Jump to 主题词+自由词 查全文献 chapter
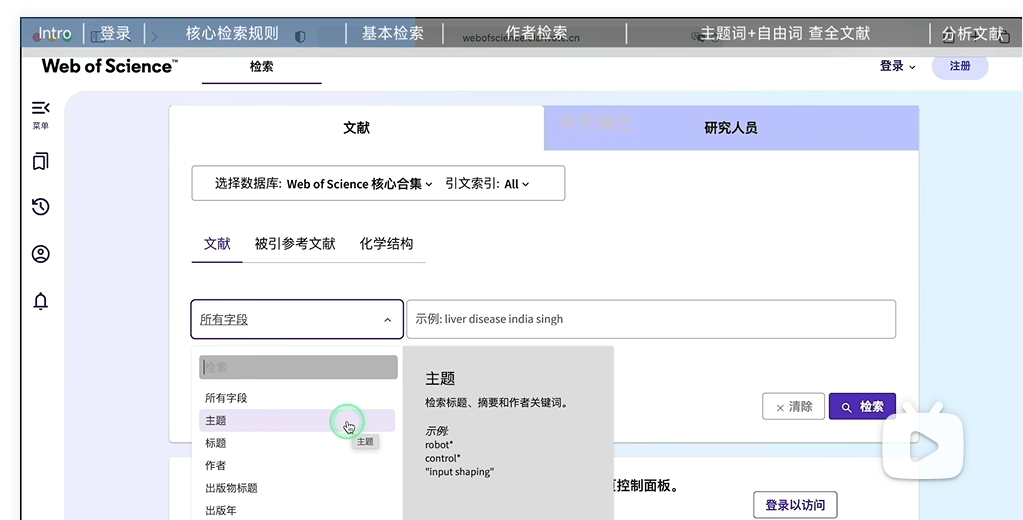Screen dimensions: 1023x520 pyautogui.click(x=786, y=33)
